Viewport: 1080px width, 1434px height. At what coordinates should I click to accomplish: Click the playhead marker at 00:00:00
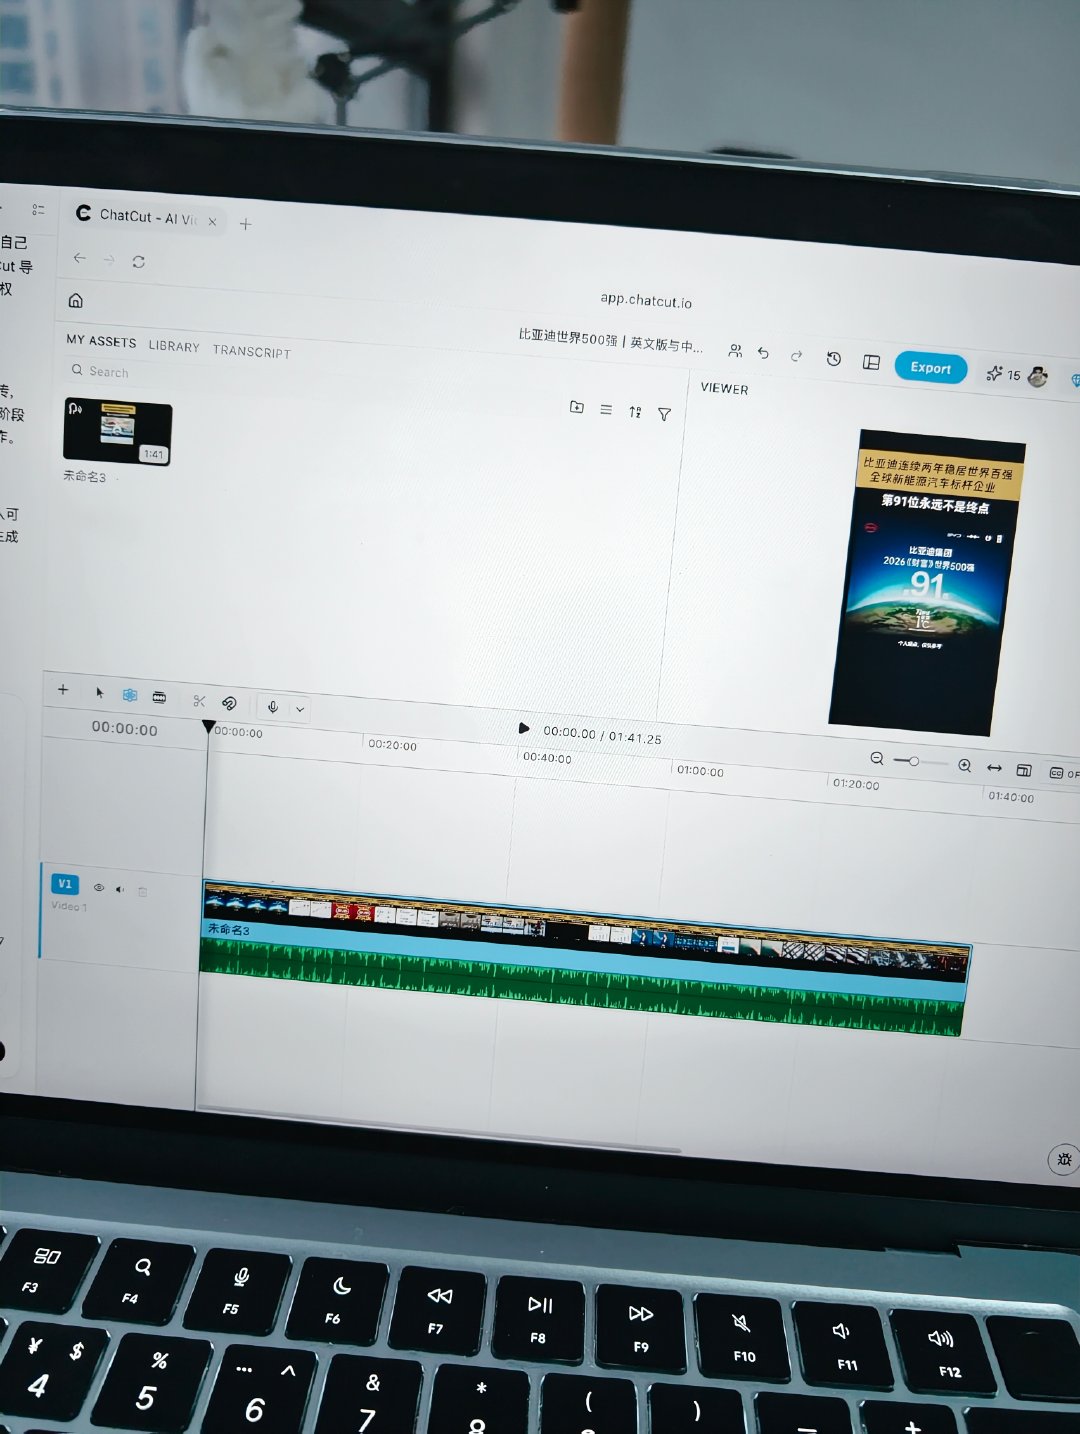point(208,727)
